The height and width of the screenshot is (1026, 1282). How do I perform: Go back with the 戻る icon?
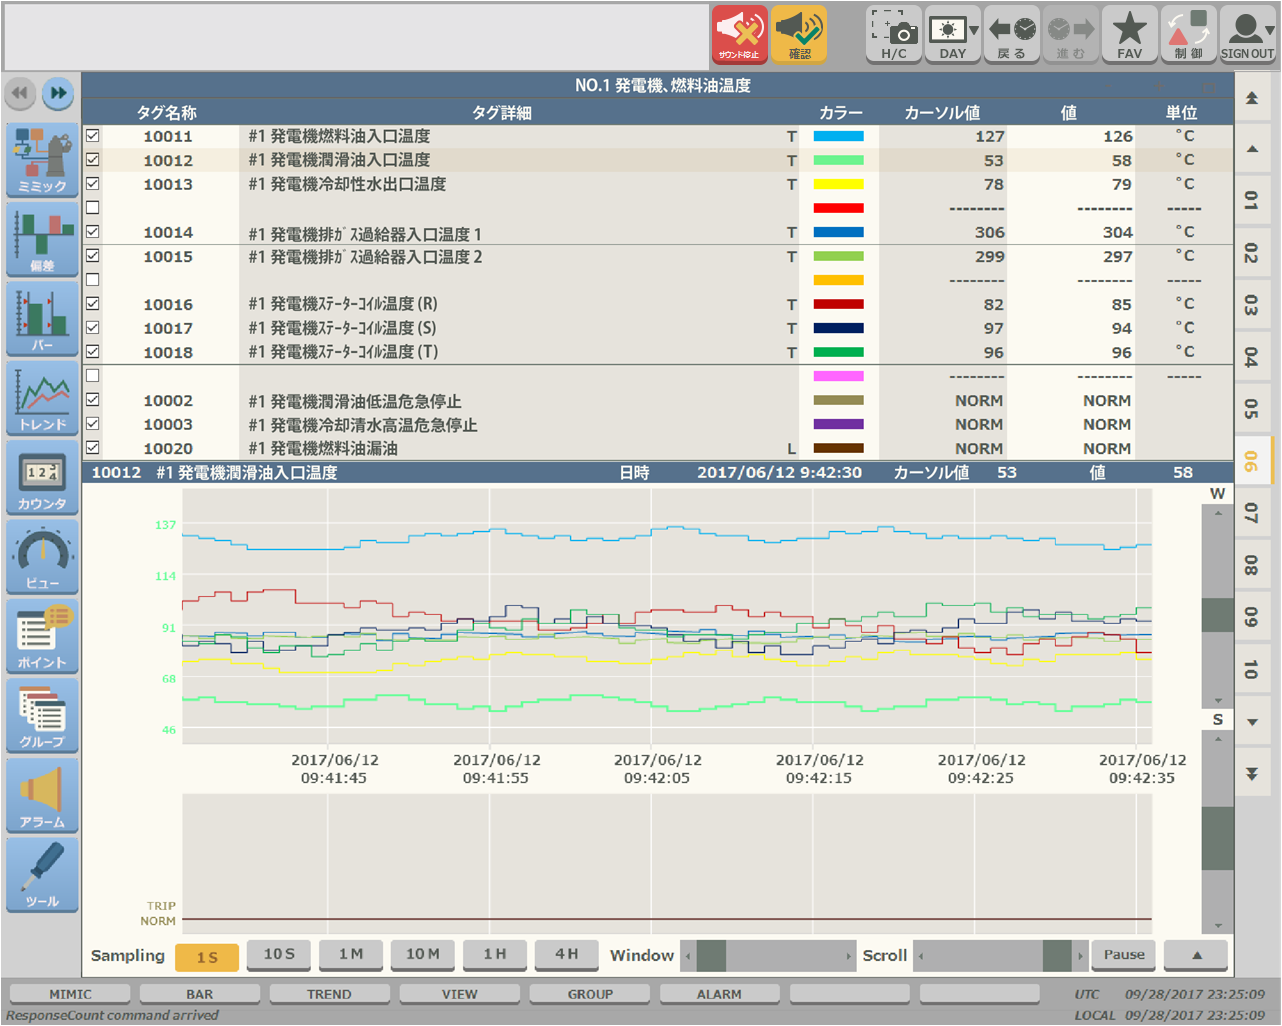1011,35
